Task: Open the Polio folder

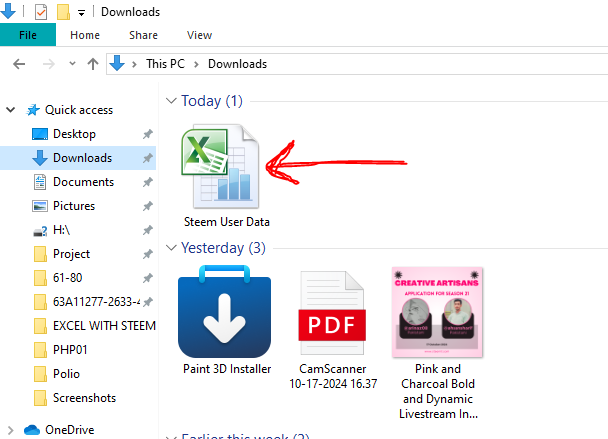Action: pos(66,374)
